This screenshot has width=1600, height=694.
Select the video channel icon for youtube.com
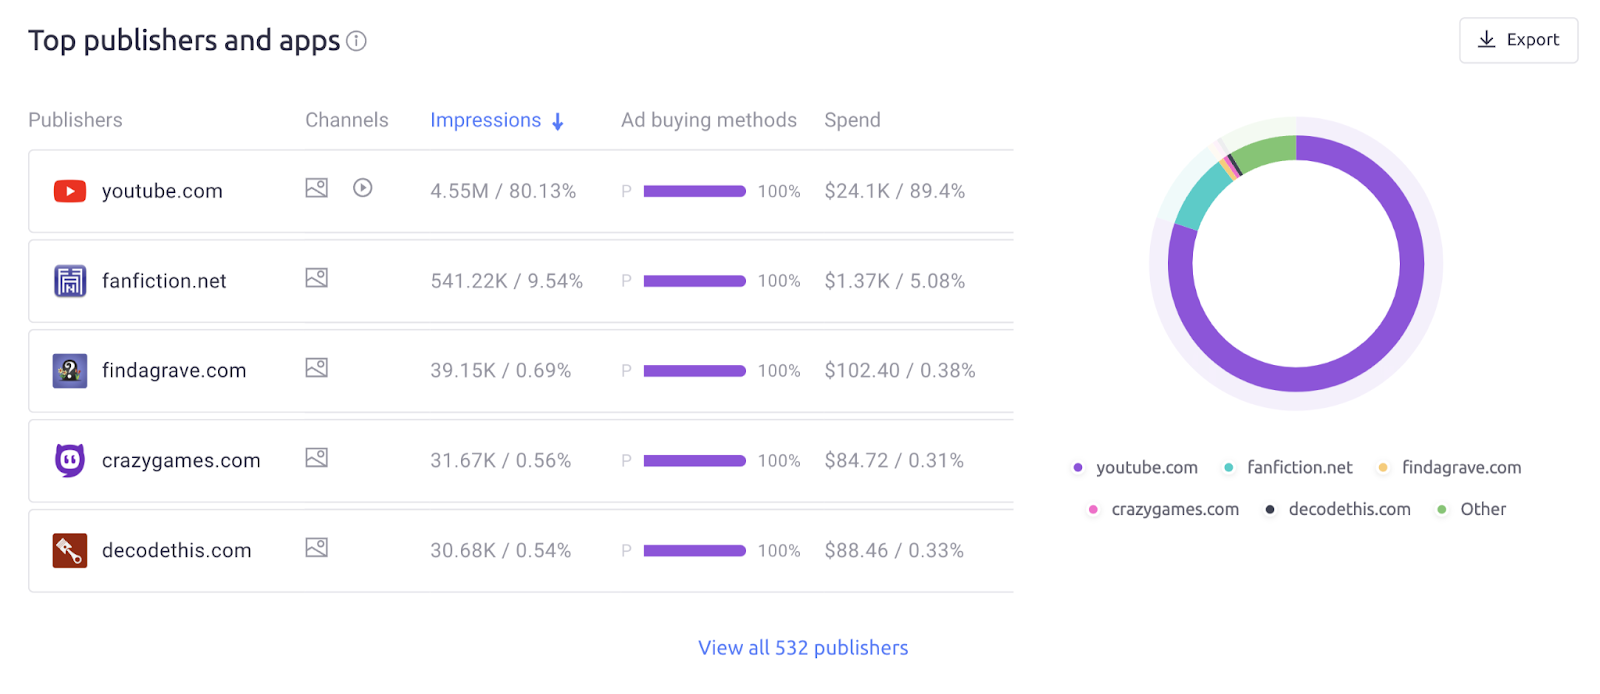pyautogui.click(x=362, y=188)
